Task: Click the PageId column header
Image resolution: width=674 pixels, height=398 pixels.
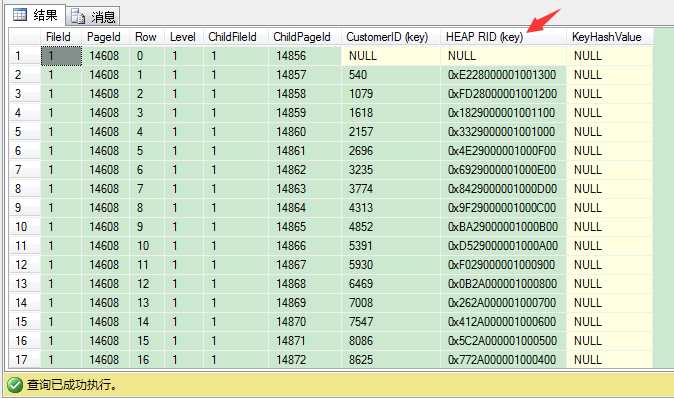Action: coord(106,37)
